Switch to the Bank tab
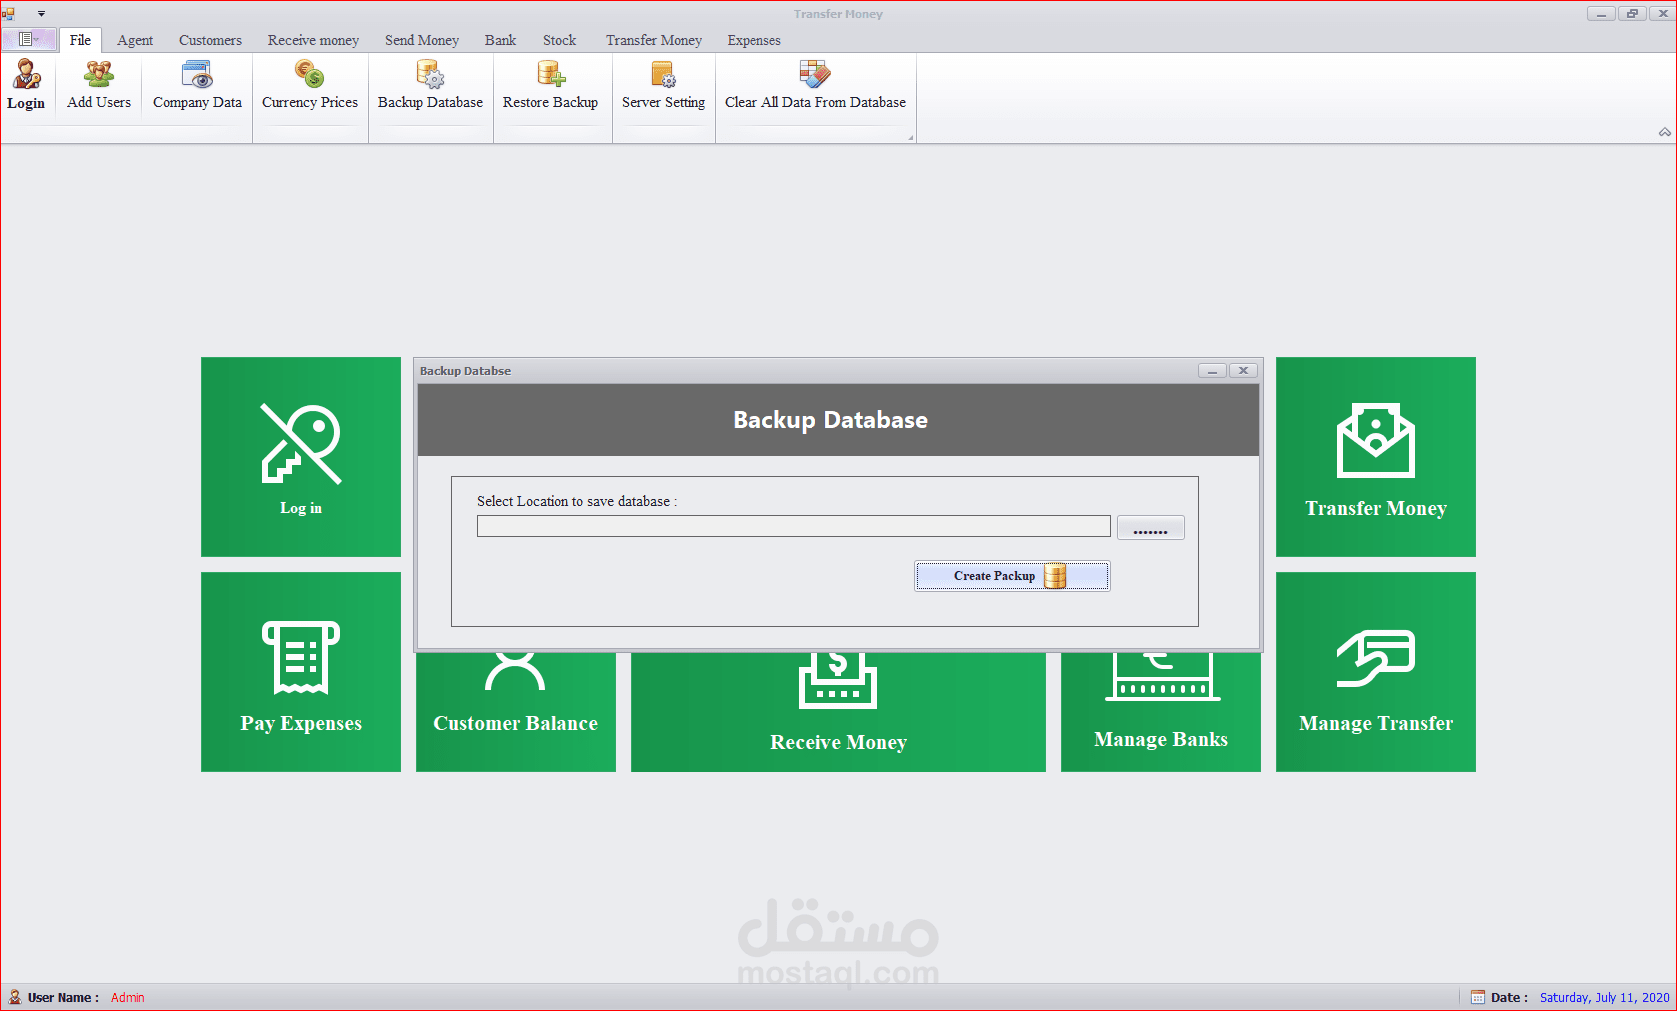This screenshot has width=1677, height=1011. point(500,40)
